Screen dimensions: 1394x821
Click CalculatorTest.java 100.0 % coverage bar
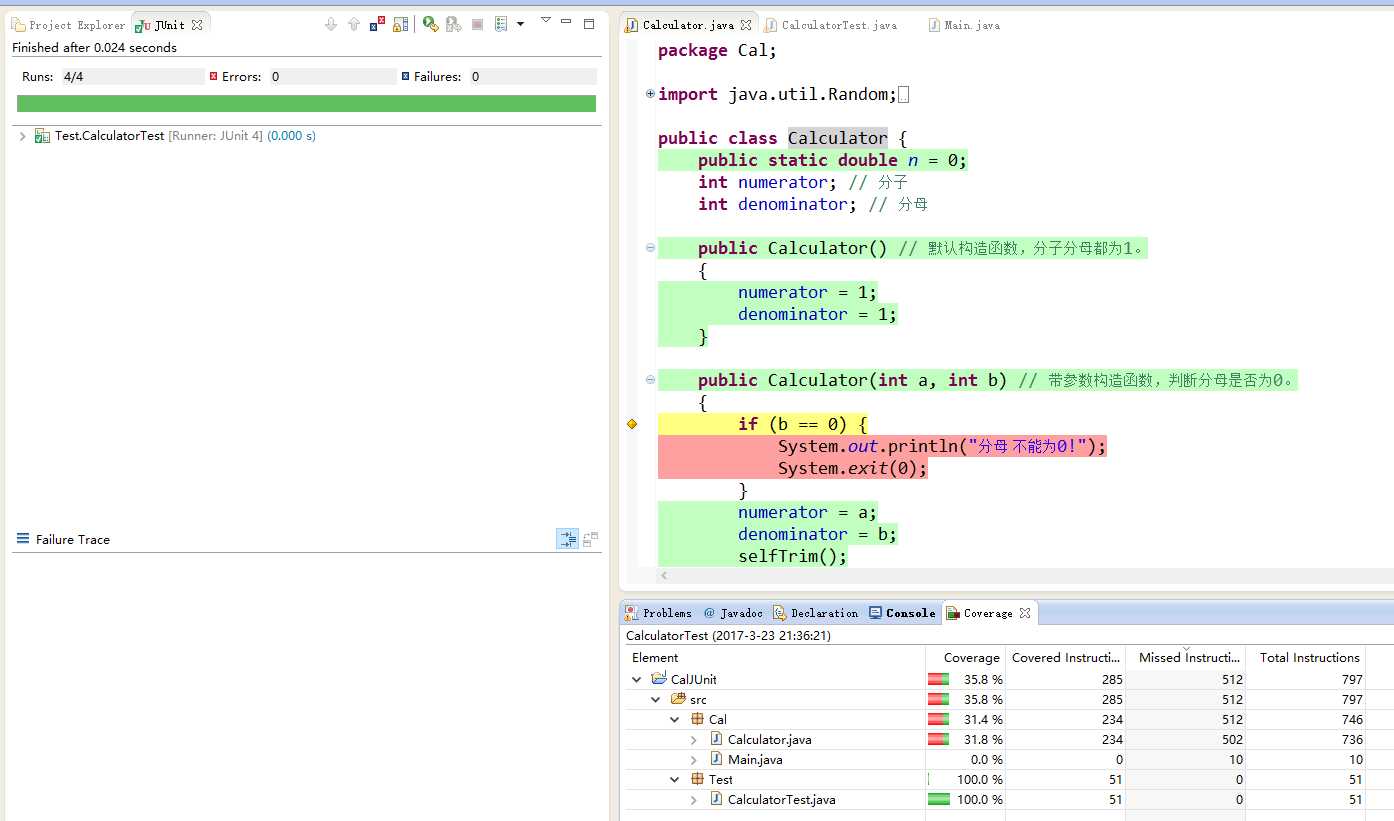coord(938,800)
